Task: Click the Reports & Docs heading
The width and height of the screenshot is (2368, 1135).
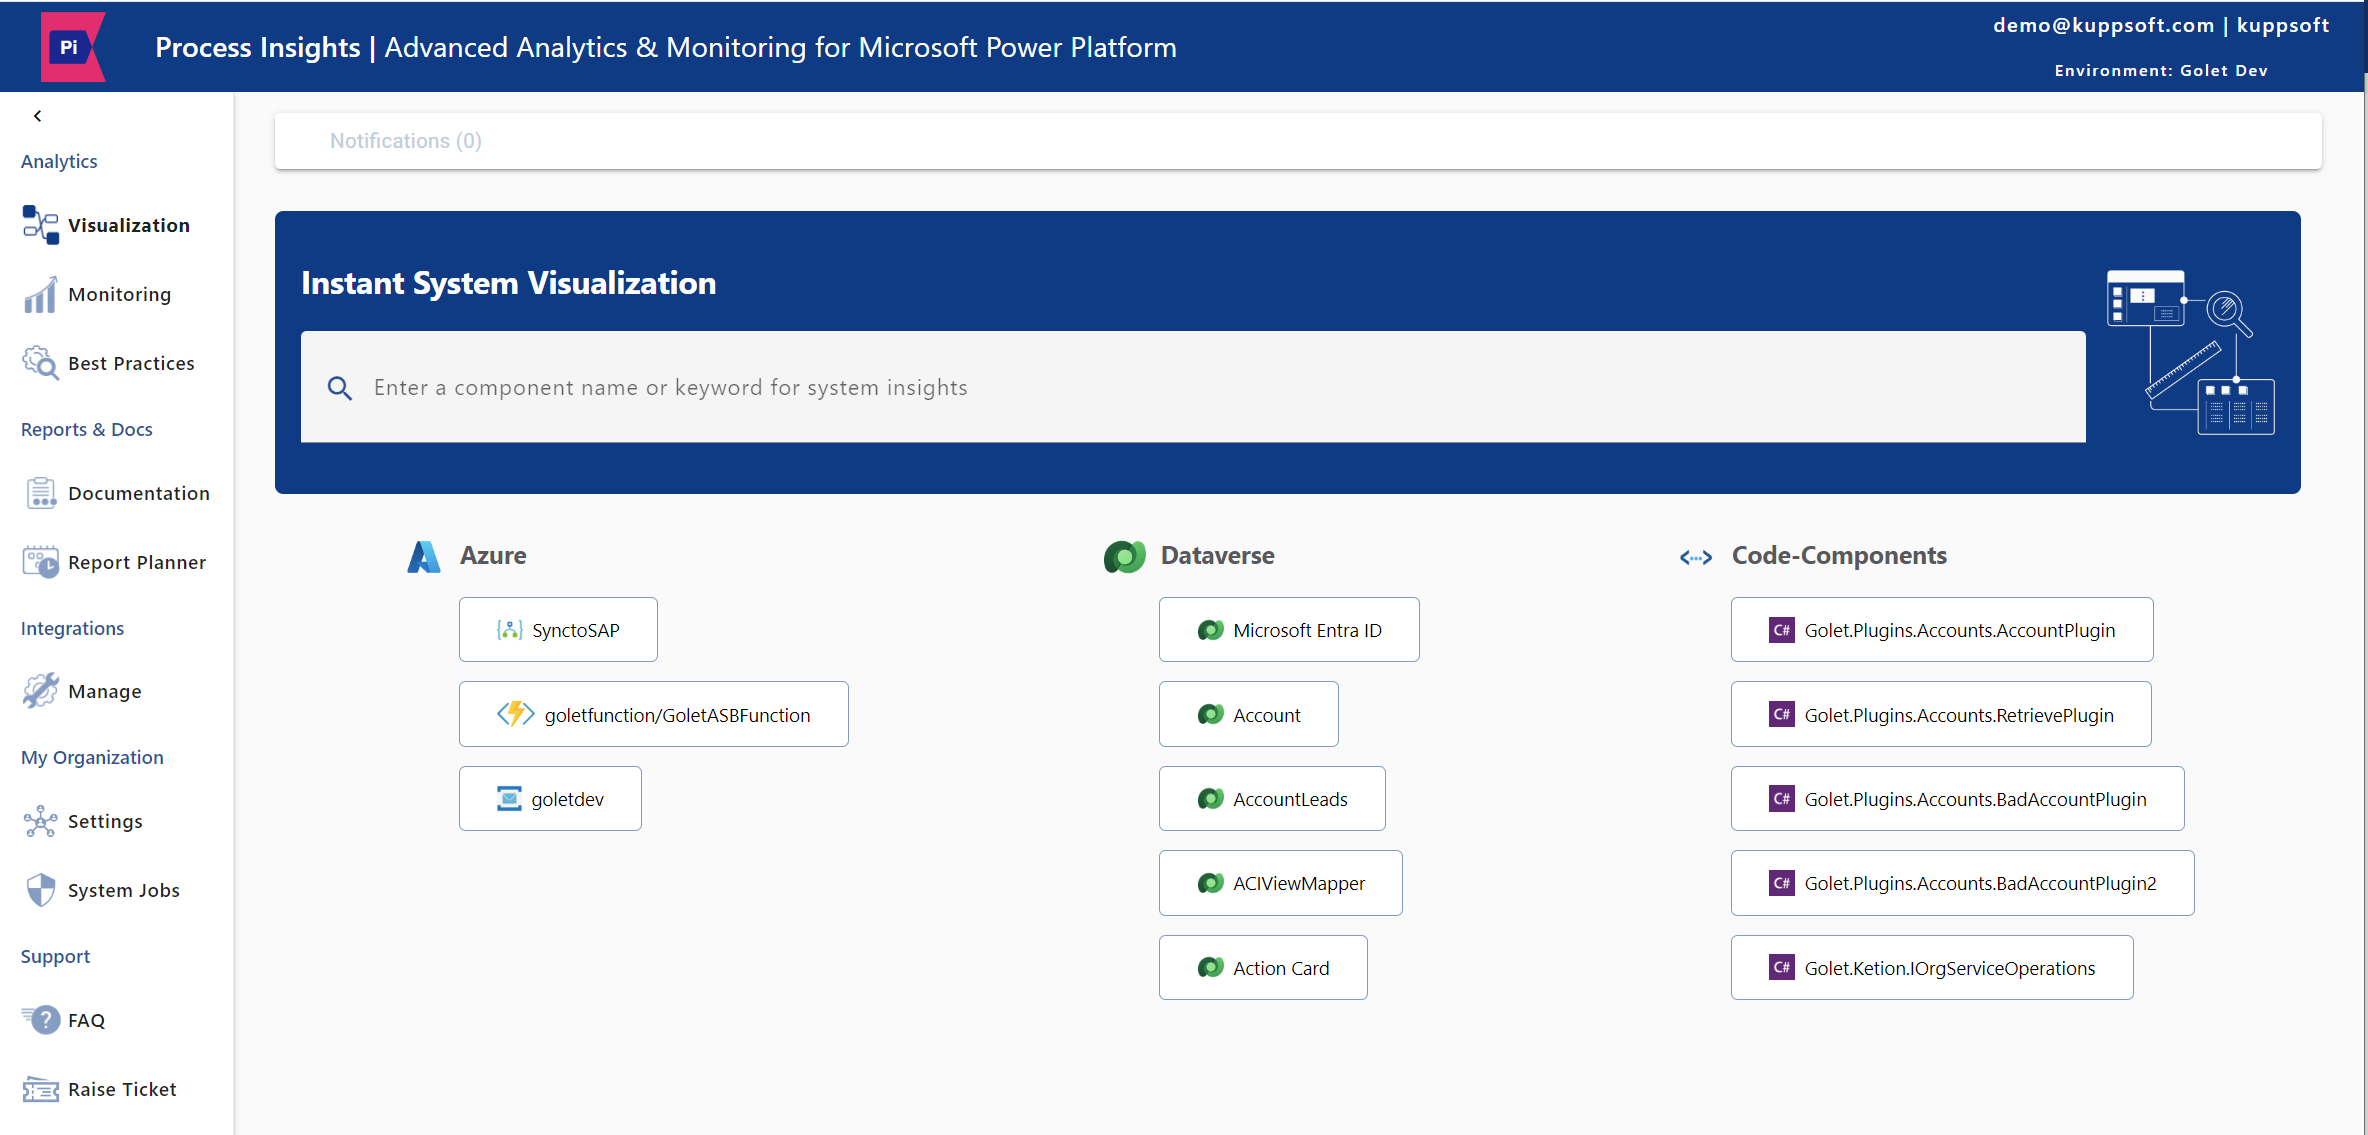Action: 87,429
